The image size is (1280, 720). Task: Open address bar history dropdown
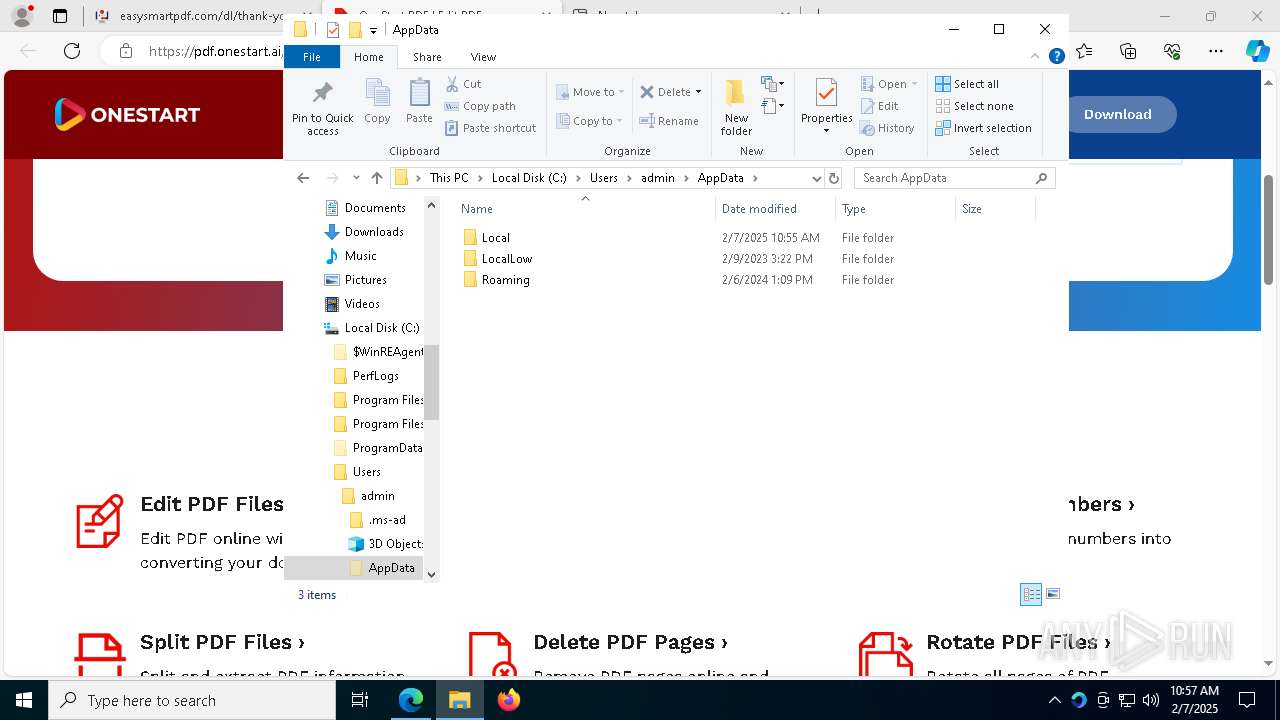(x=816, y=178)
